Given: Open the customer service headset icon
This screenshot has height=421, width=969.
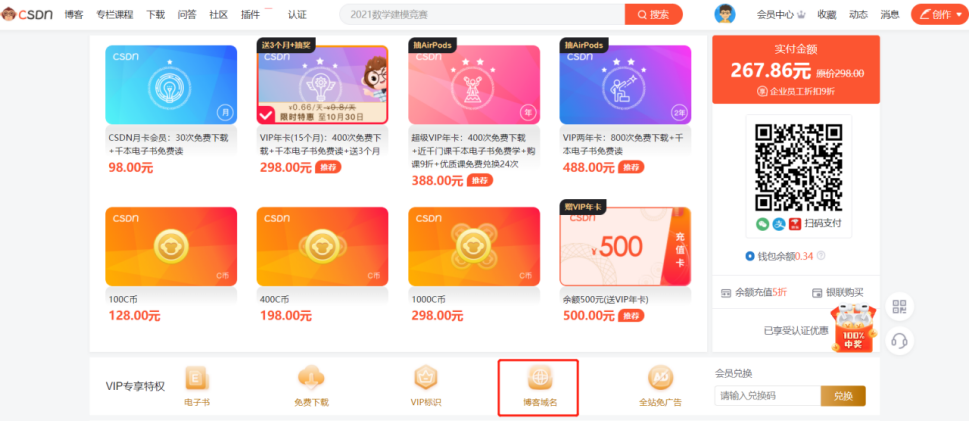Looking at the screenshot, I should (899, 341).
